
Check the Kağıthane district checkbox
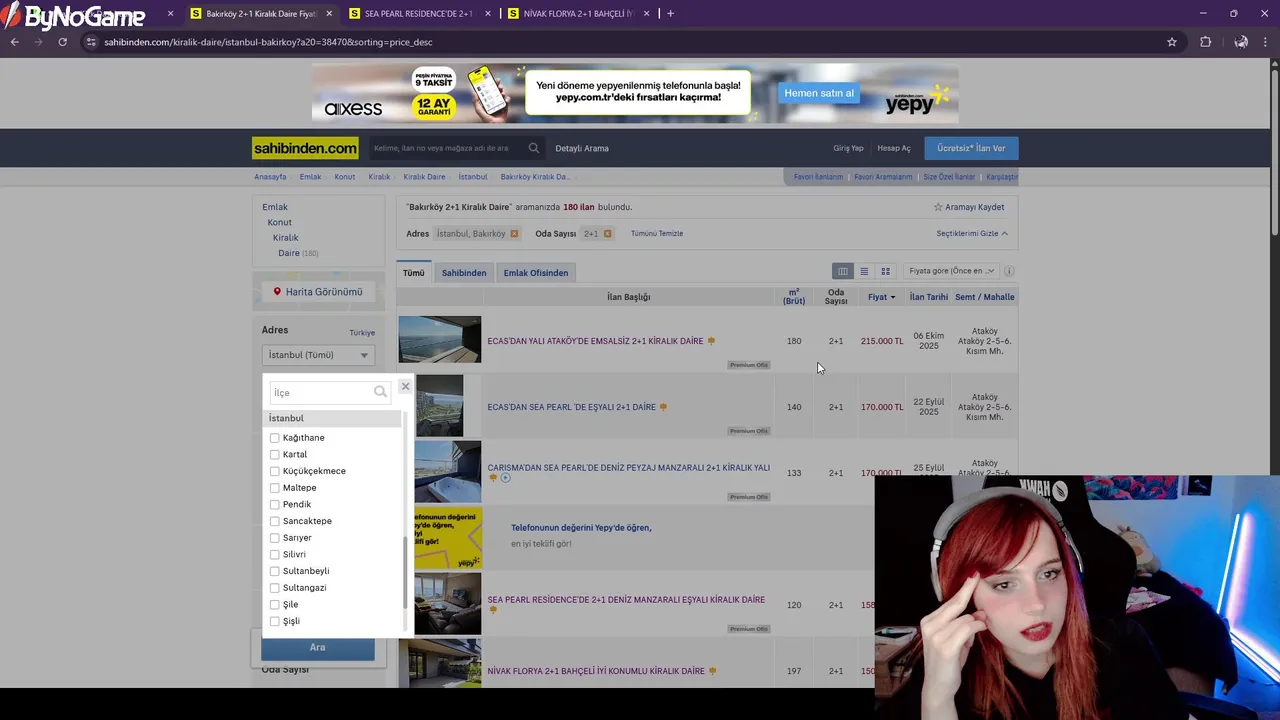275,438
